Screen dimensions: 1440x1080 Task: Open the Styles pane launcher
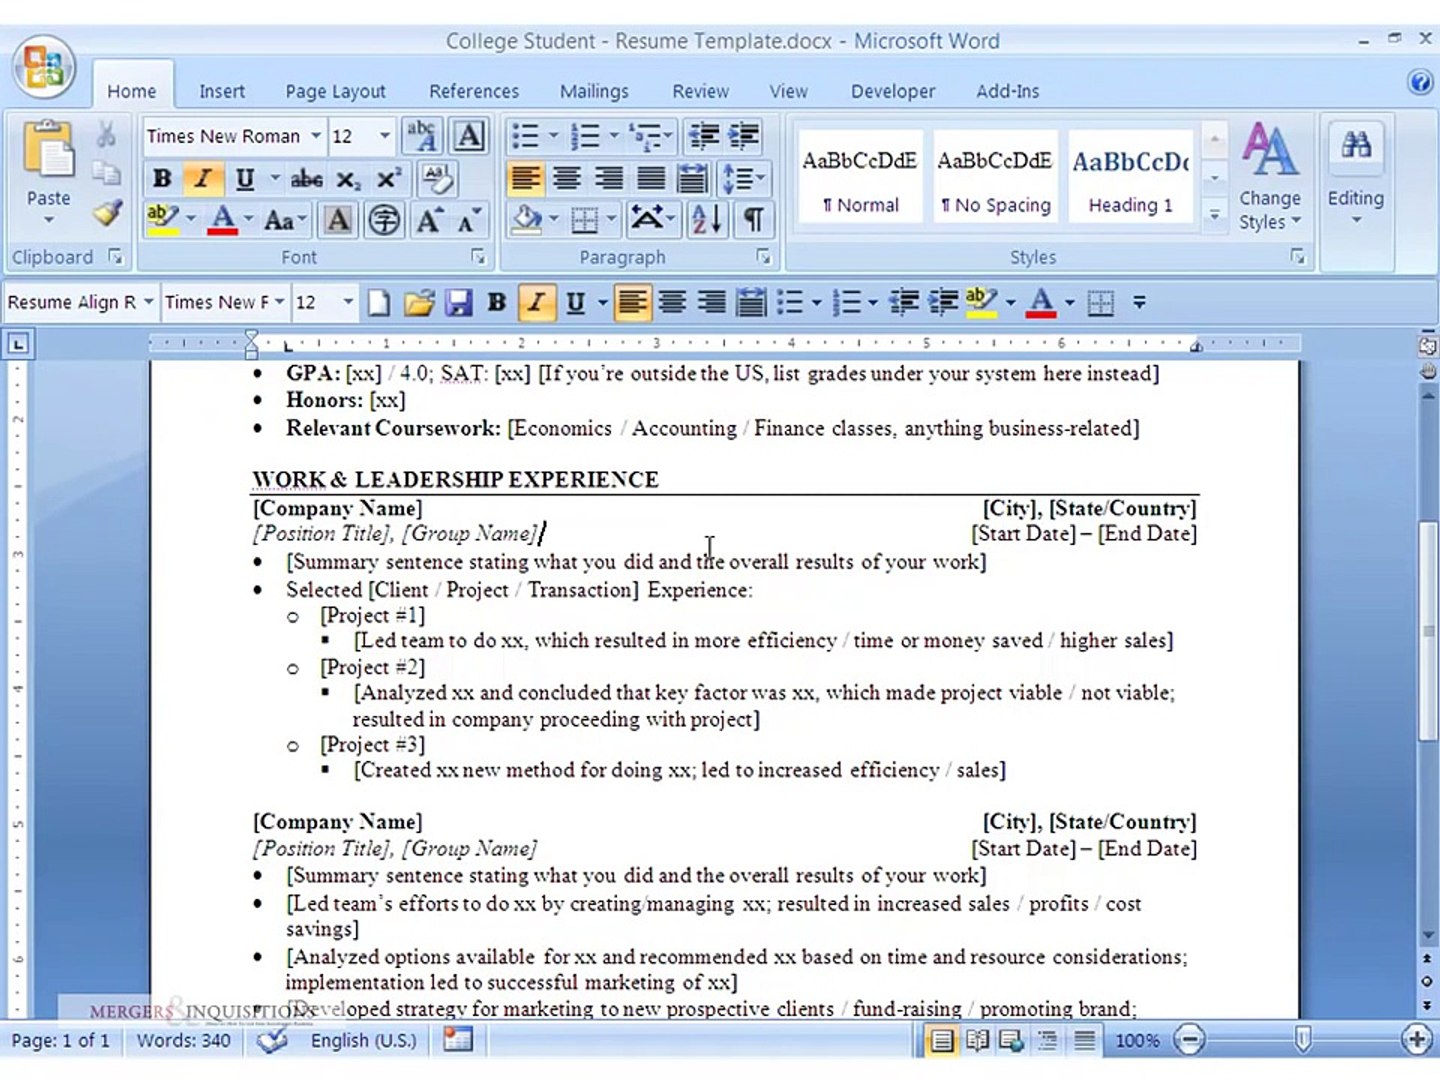[x=1298, y=257]
